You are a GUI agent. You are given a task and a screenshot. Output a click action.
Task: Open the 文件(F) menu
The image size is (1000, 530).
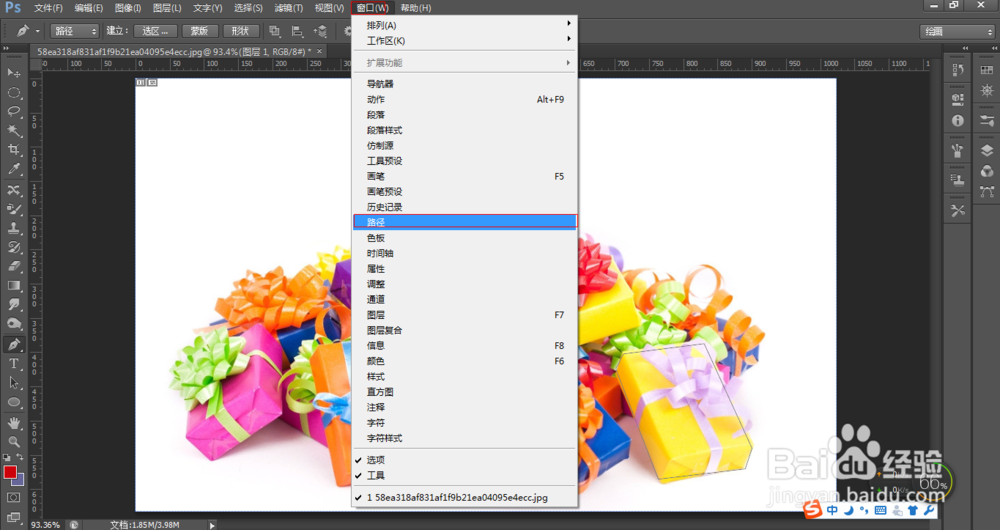point(48,8)
